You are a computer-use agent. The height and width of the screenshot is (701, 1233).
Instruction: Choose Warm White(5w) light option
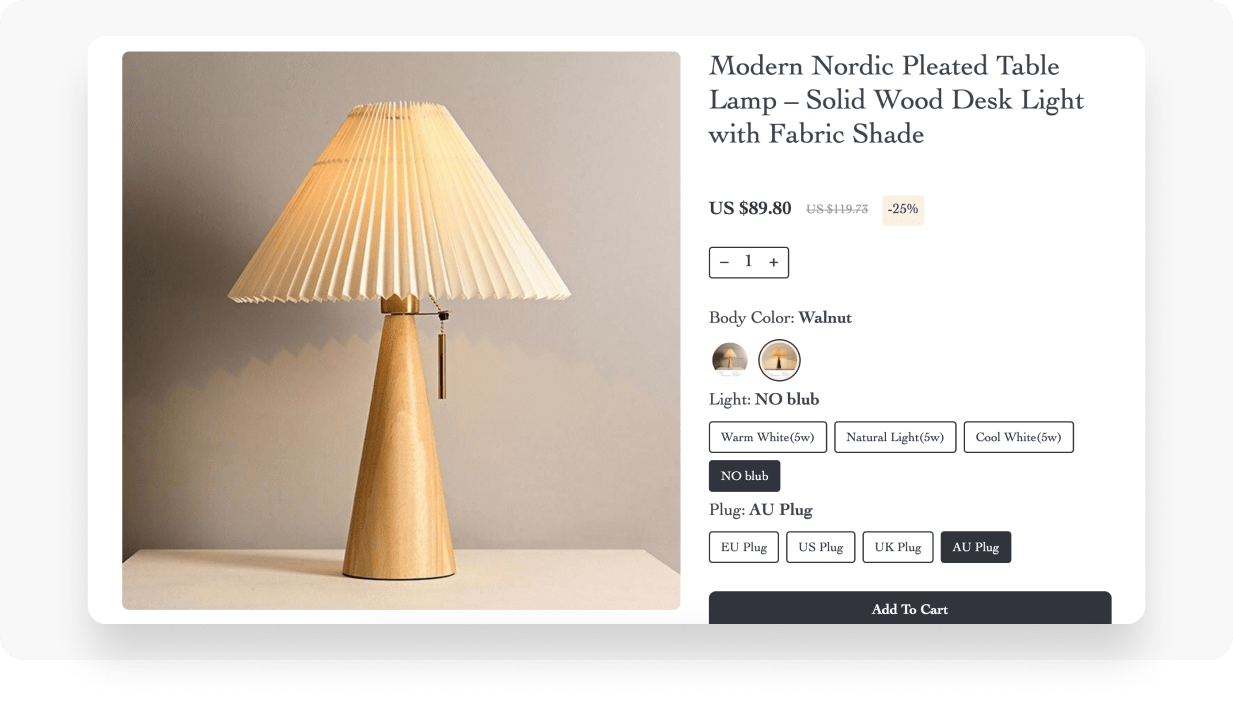pyautogui.click(x=768, y=437)
